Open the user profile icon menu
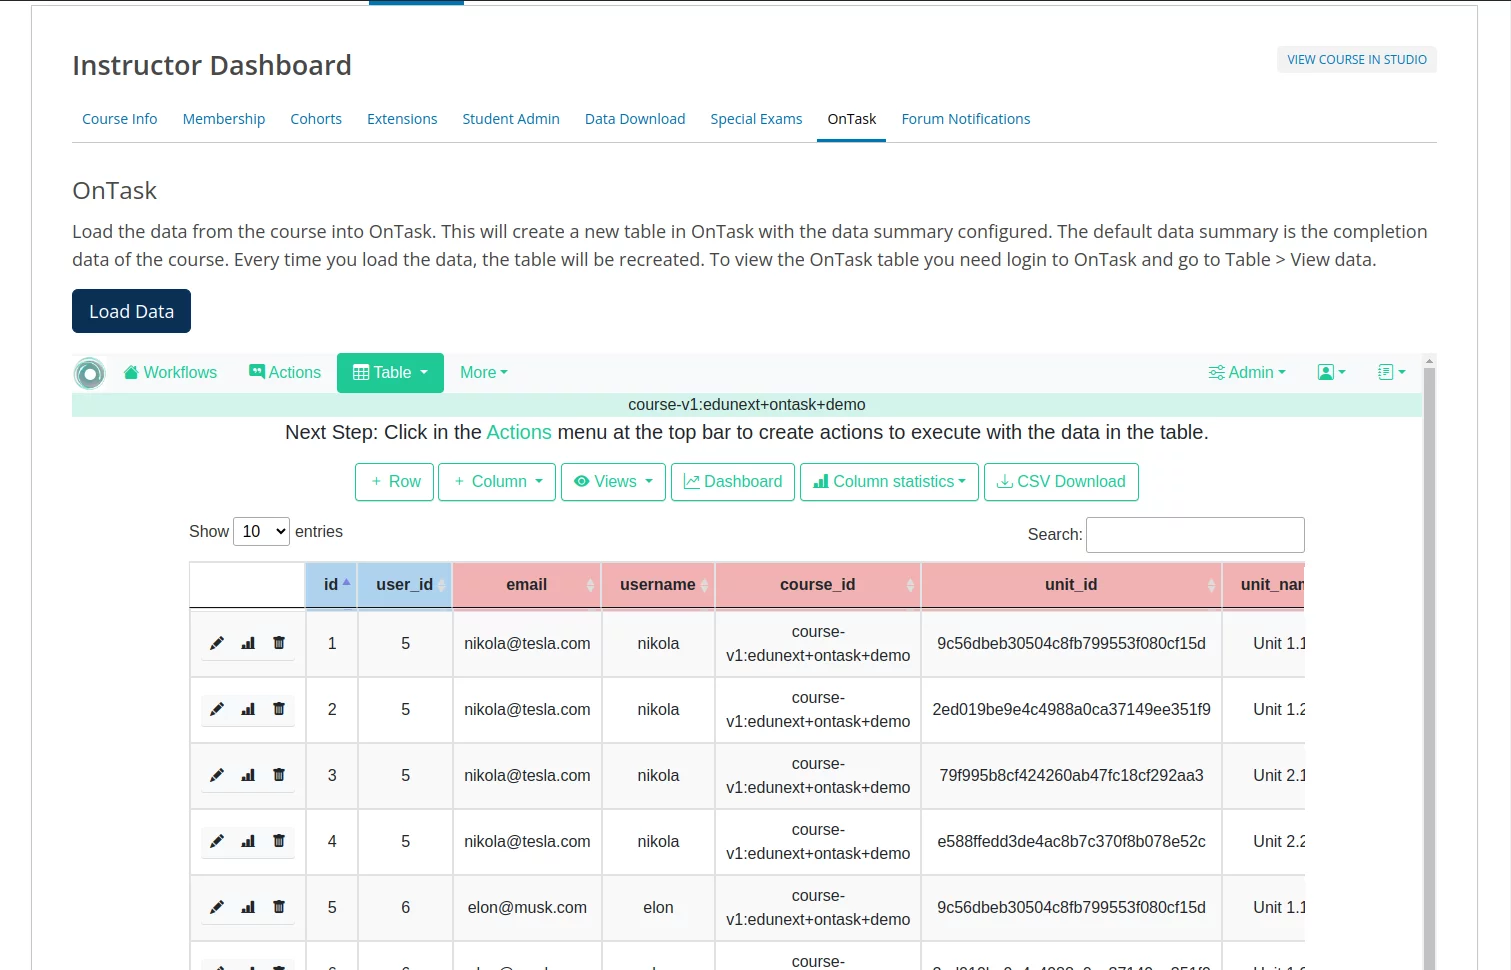This screenshot has height=970, width=1511. tap(1331, 372)
